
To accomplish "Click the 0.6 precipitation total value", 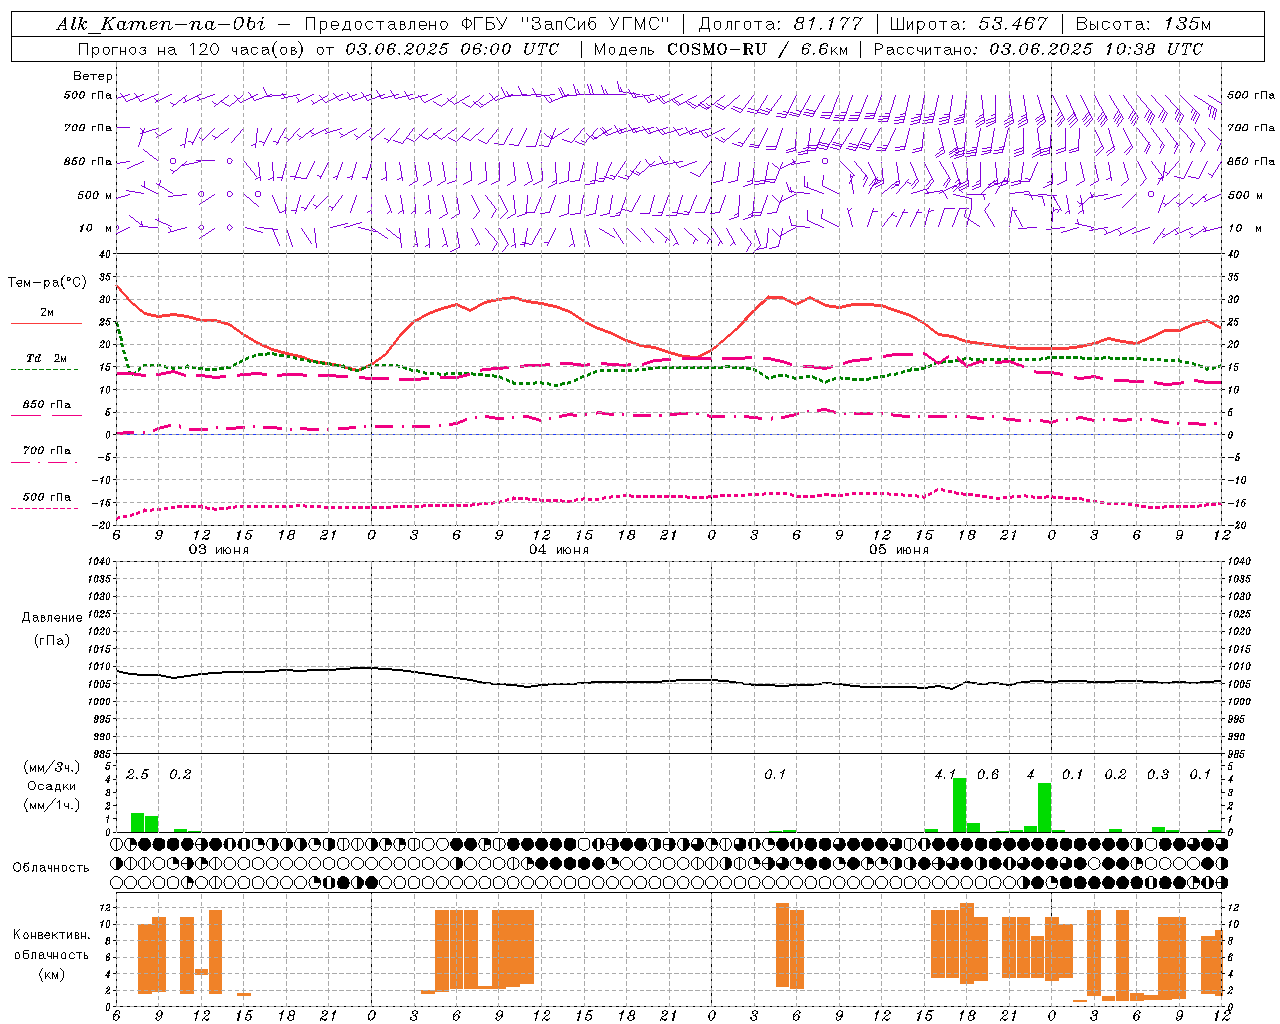I will [x=987, y=774].
